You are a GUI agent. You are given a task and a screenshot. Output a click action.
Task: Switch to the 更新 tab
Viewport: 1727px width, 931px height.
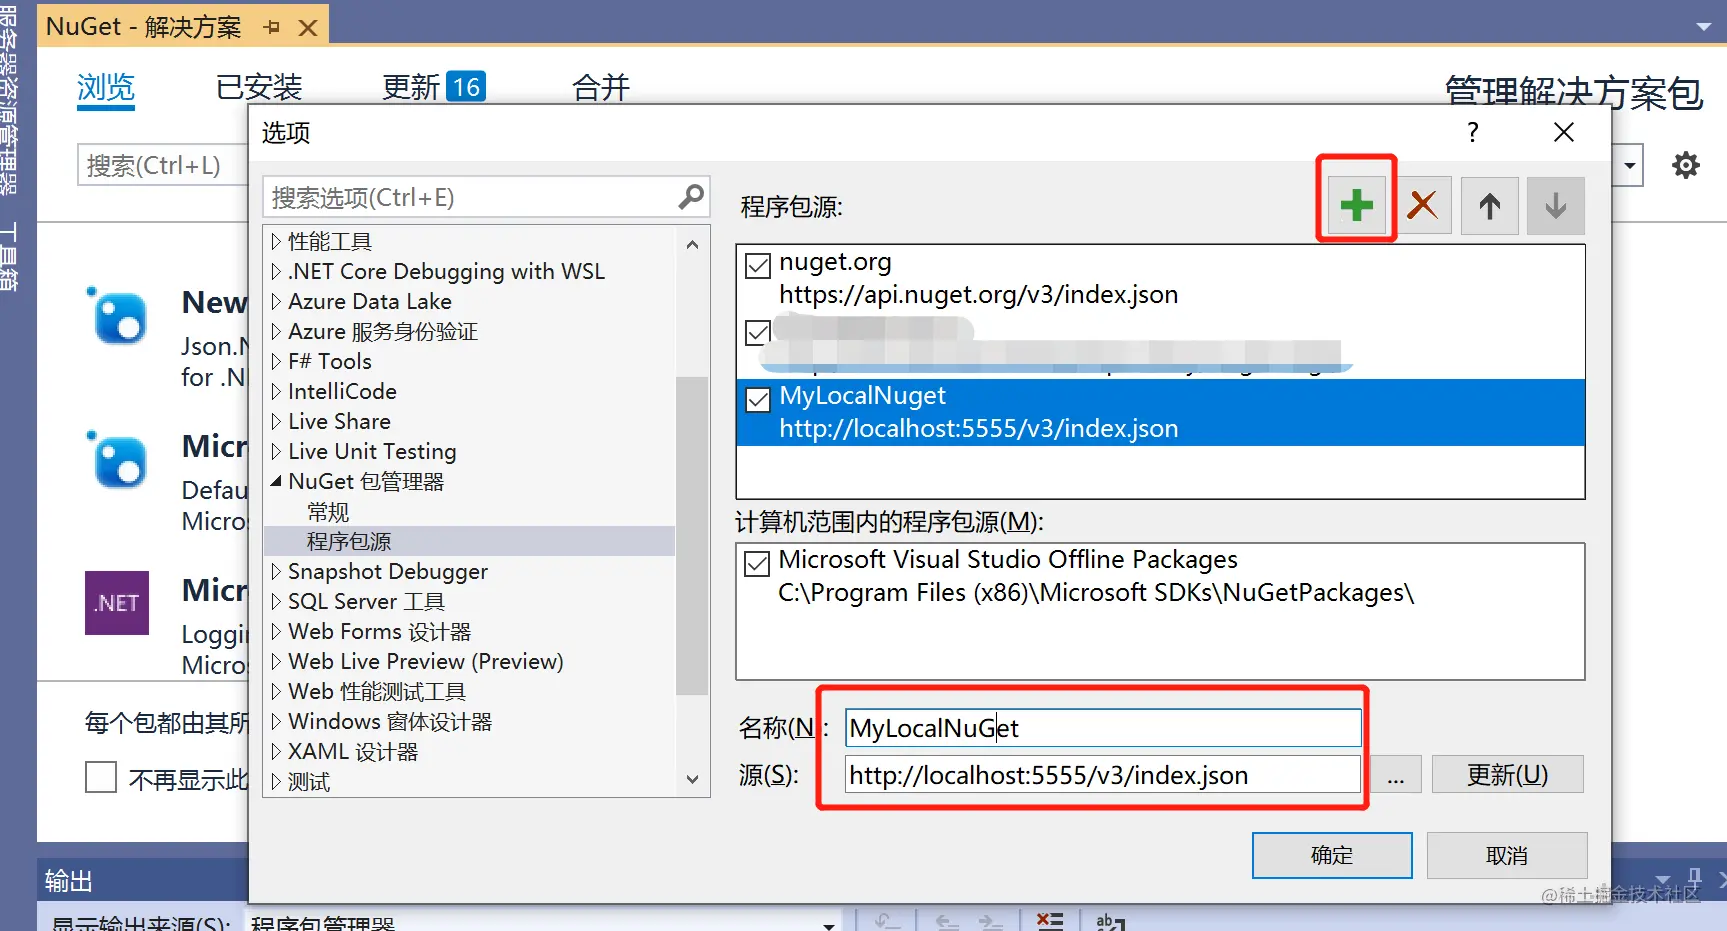pyautogui.click(x=434, y=88)
